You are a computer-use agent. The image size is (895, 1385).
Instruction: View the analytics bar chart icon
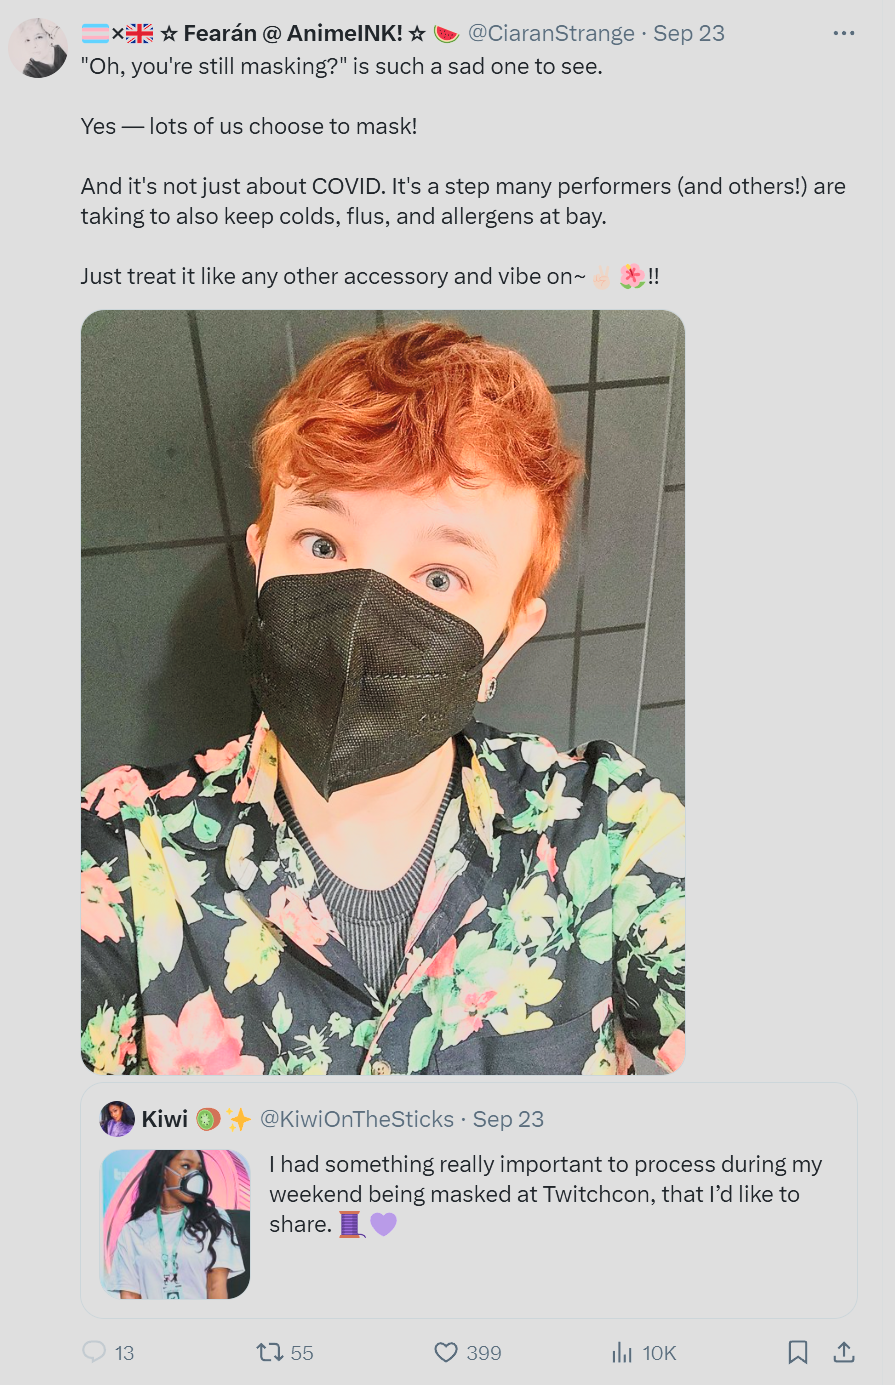(622, 1352)
